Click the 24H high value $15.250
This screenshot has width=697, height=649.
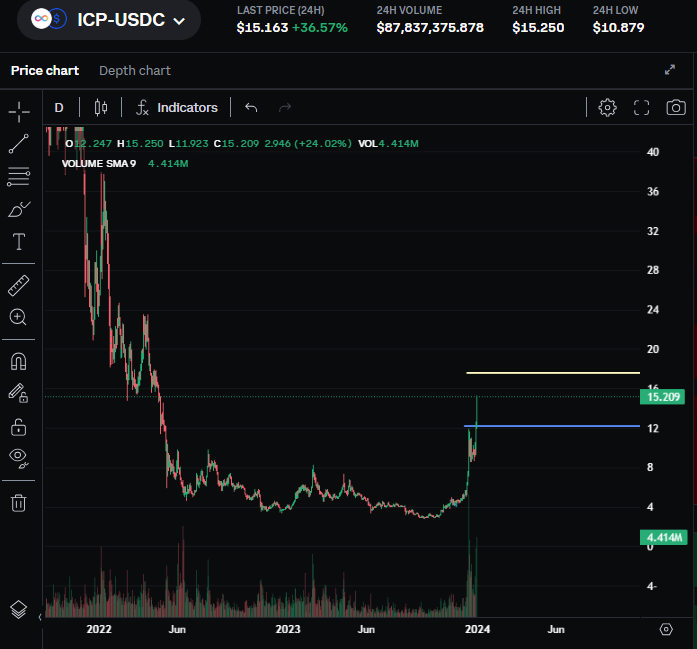(538, 28)
